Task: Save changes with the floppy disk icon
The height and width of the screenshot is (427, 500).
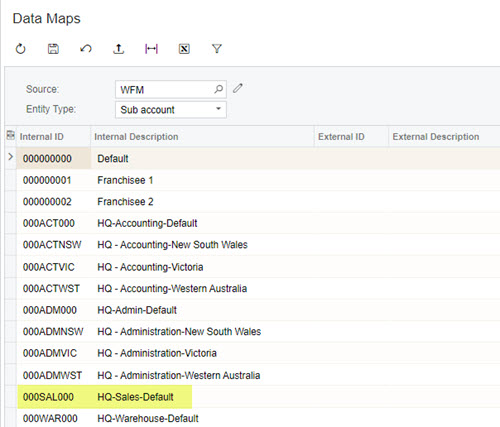Action: click(53, 49)
